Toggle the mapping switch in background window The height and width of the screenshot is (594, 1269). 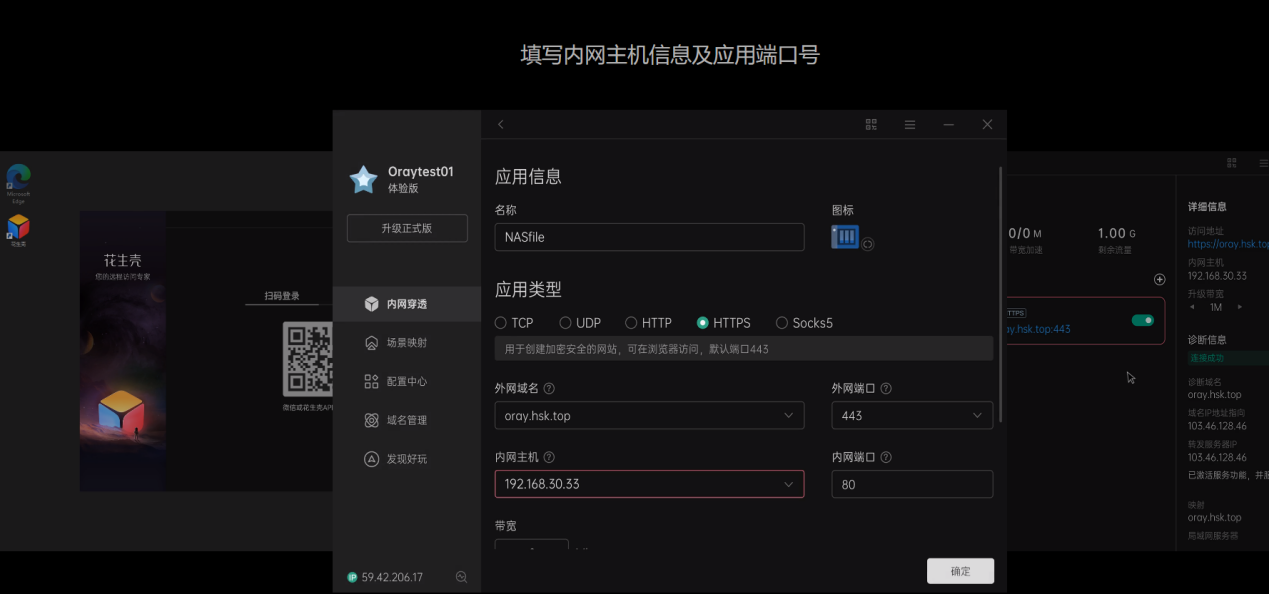click(x=1142, y=320)
